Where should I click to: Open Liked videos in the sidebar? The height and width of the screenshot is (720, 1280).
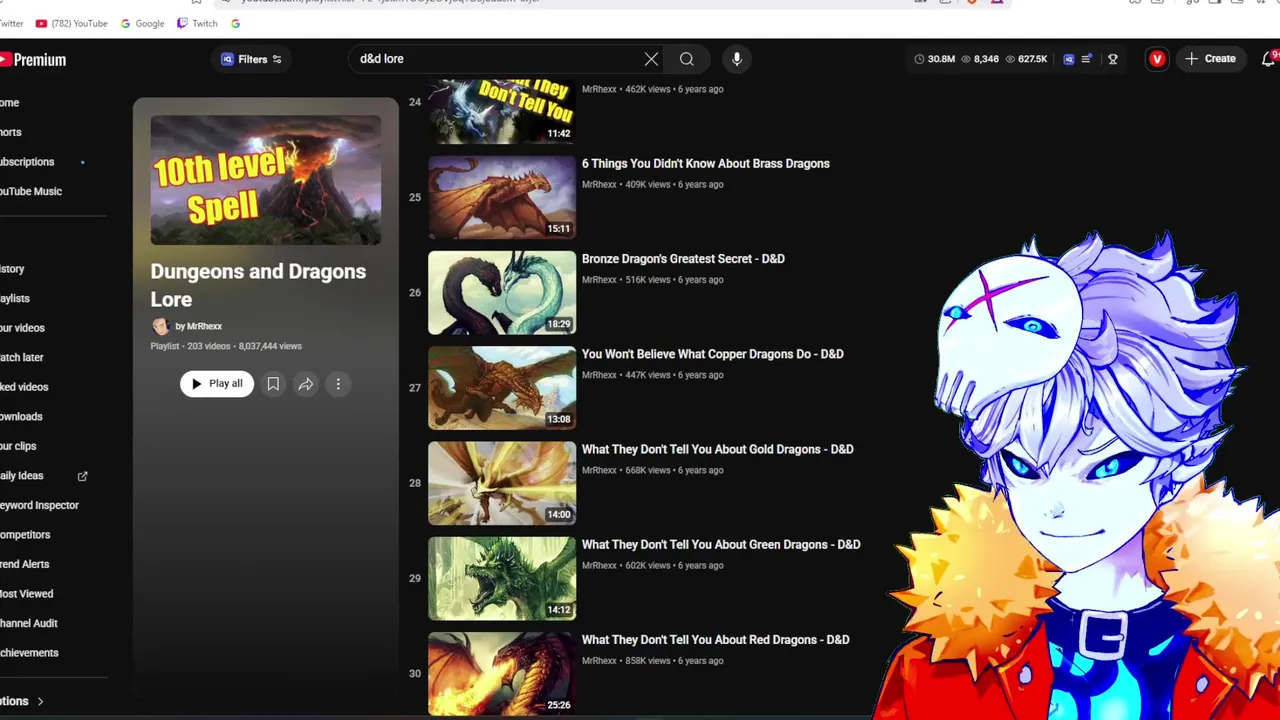[x=24, y=387]
